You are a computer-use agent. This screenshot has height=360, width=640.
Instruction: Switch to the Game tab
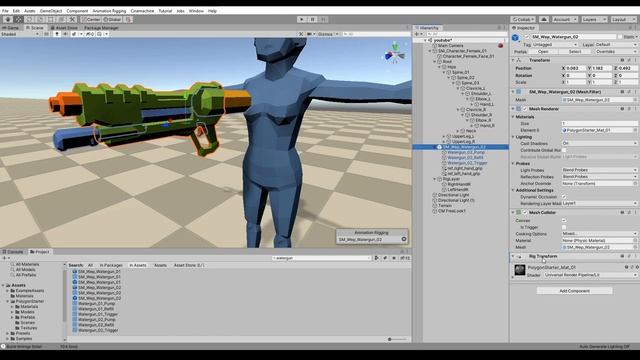[11, 28]
